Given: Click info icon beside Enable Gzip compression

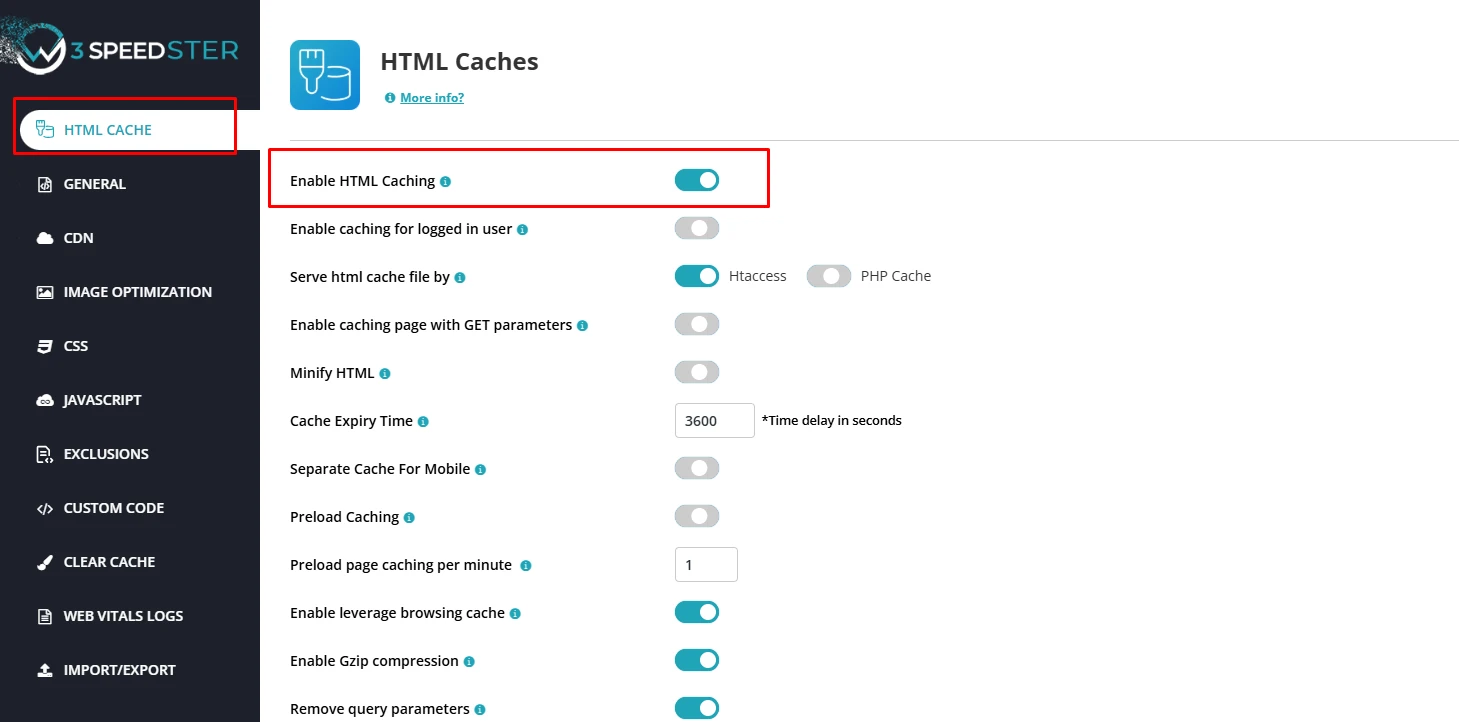Looking at the screenshot, I should pos(469,662).
